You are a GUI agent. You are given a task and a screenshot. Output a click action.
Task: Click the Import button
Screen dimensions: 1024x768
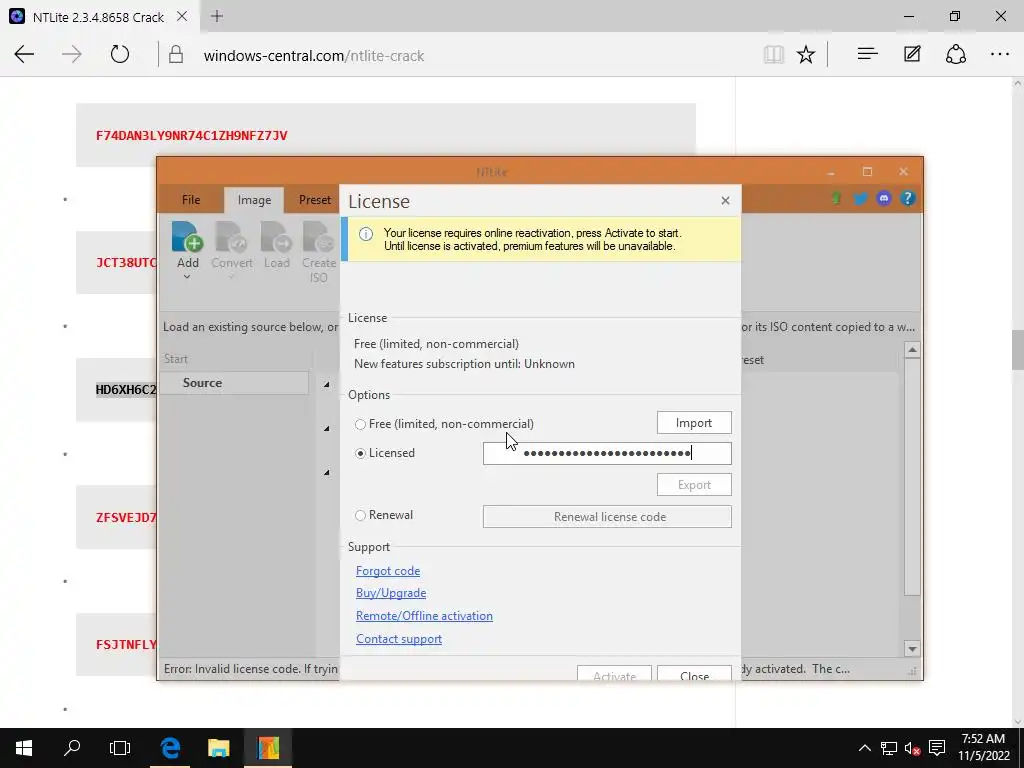click(x=694, y=423)
